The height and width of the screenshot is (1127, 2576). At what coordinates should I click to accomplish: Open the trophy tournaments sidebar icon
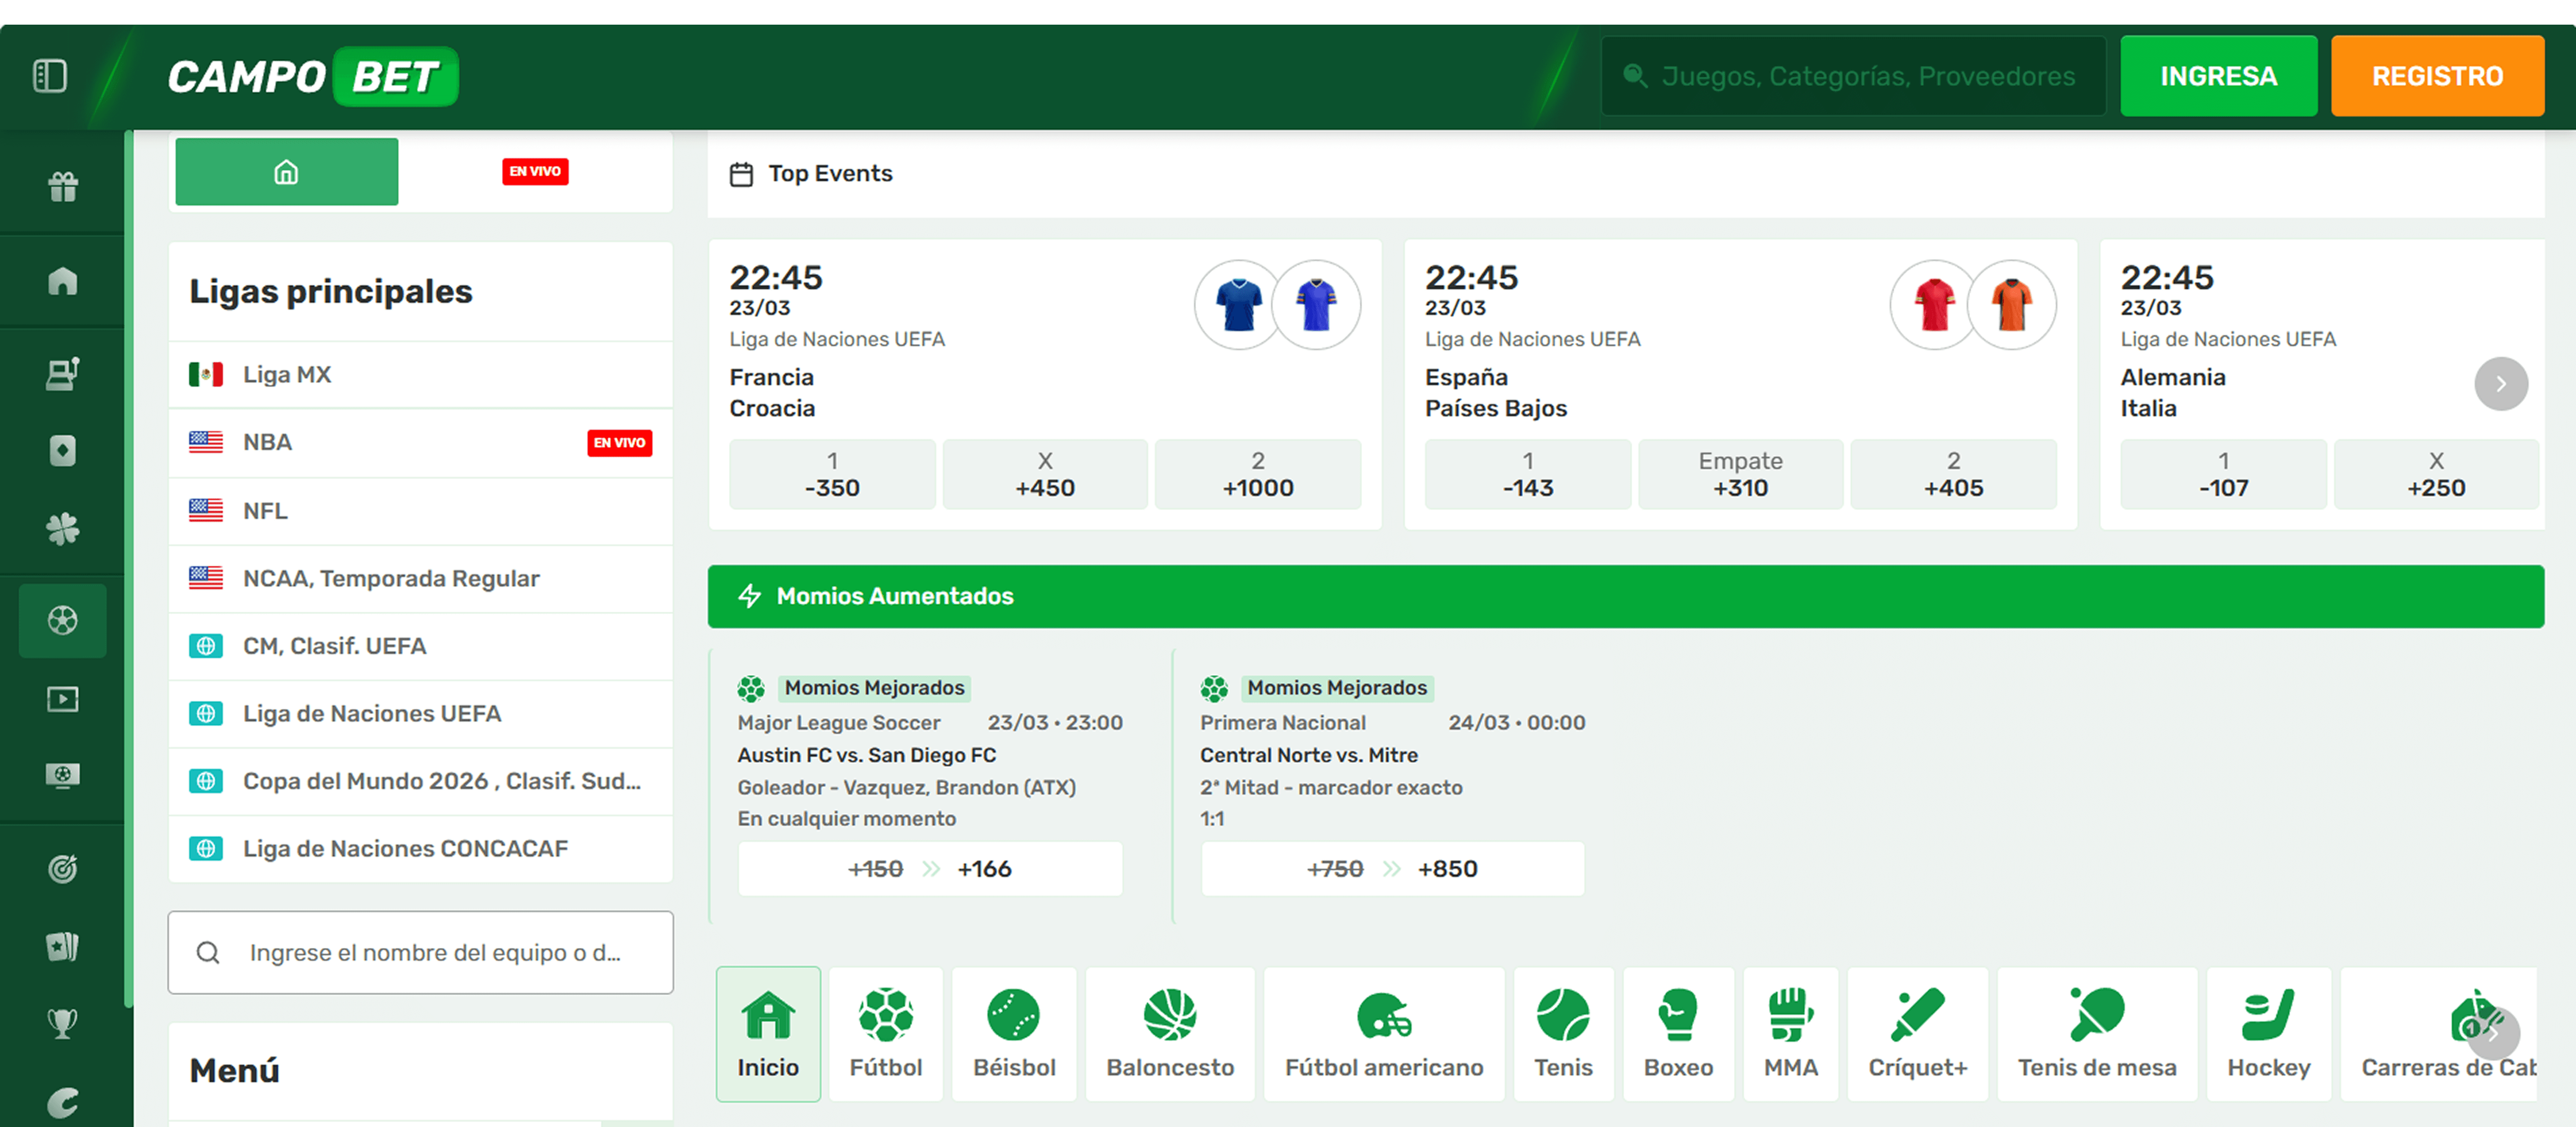pyautogui.click(x=63, y=1023)
